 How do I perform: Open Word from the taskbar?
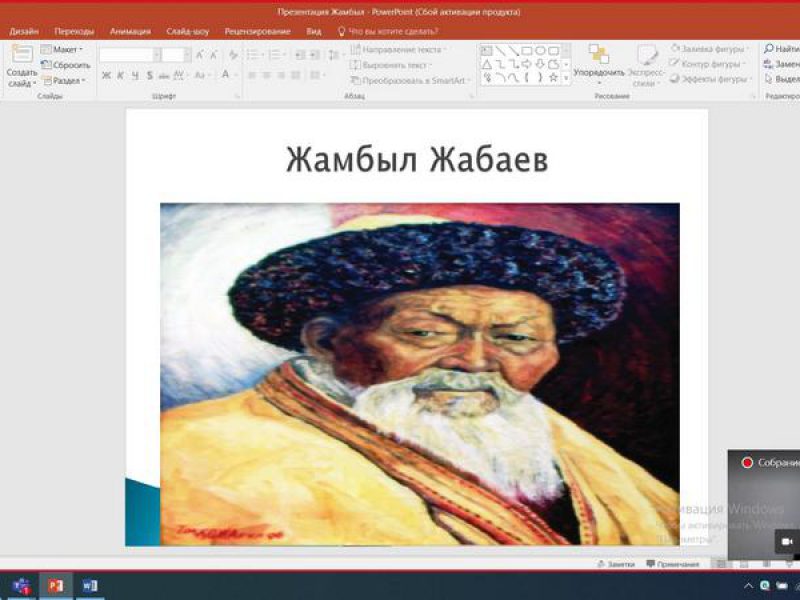(90, 586)
